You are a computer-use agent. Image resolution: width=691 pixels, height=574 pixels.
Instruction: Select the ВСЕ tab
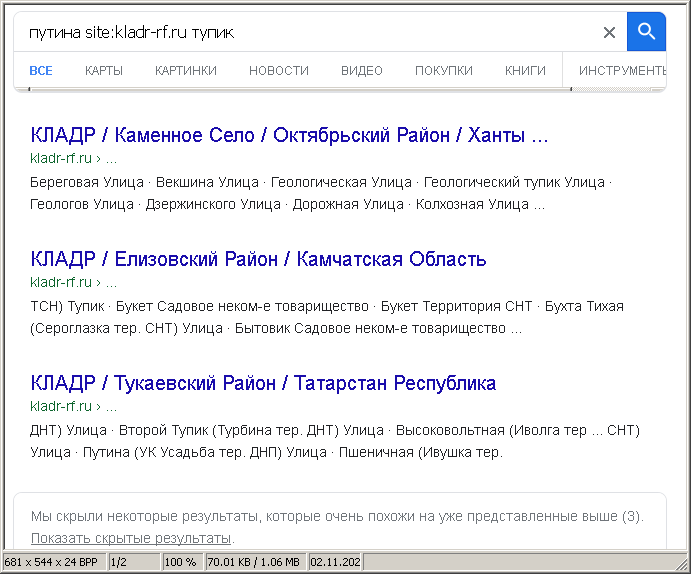coord(41,70)
